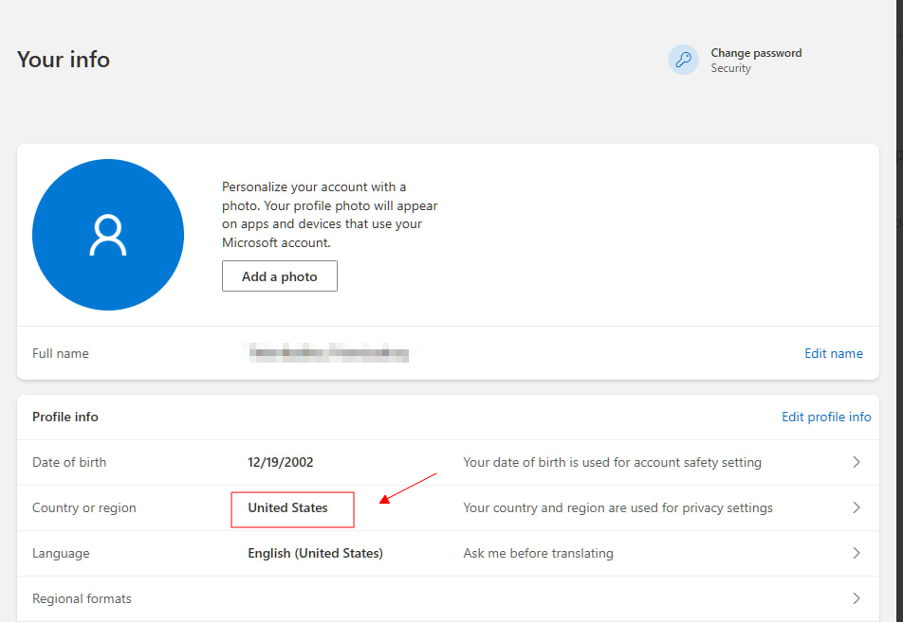The width and height of the screenshot is (904, 622).
Task: Click the Country or region label
Action: pos(84,508)
